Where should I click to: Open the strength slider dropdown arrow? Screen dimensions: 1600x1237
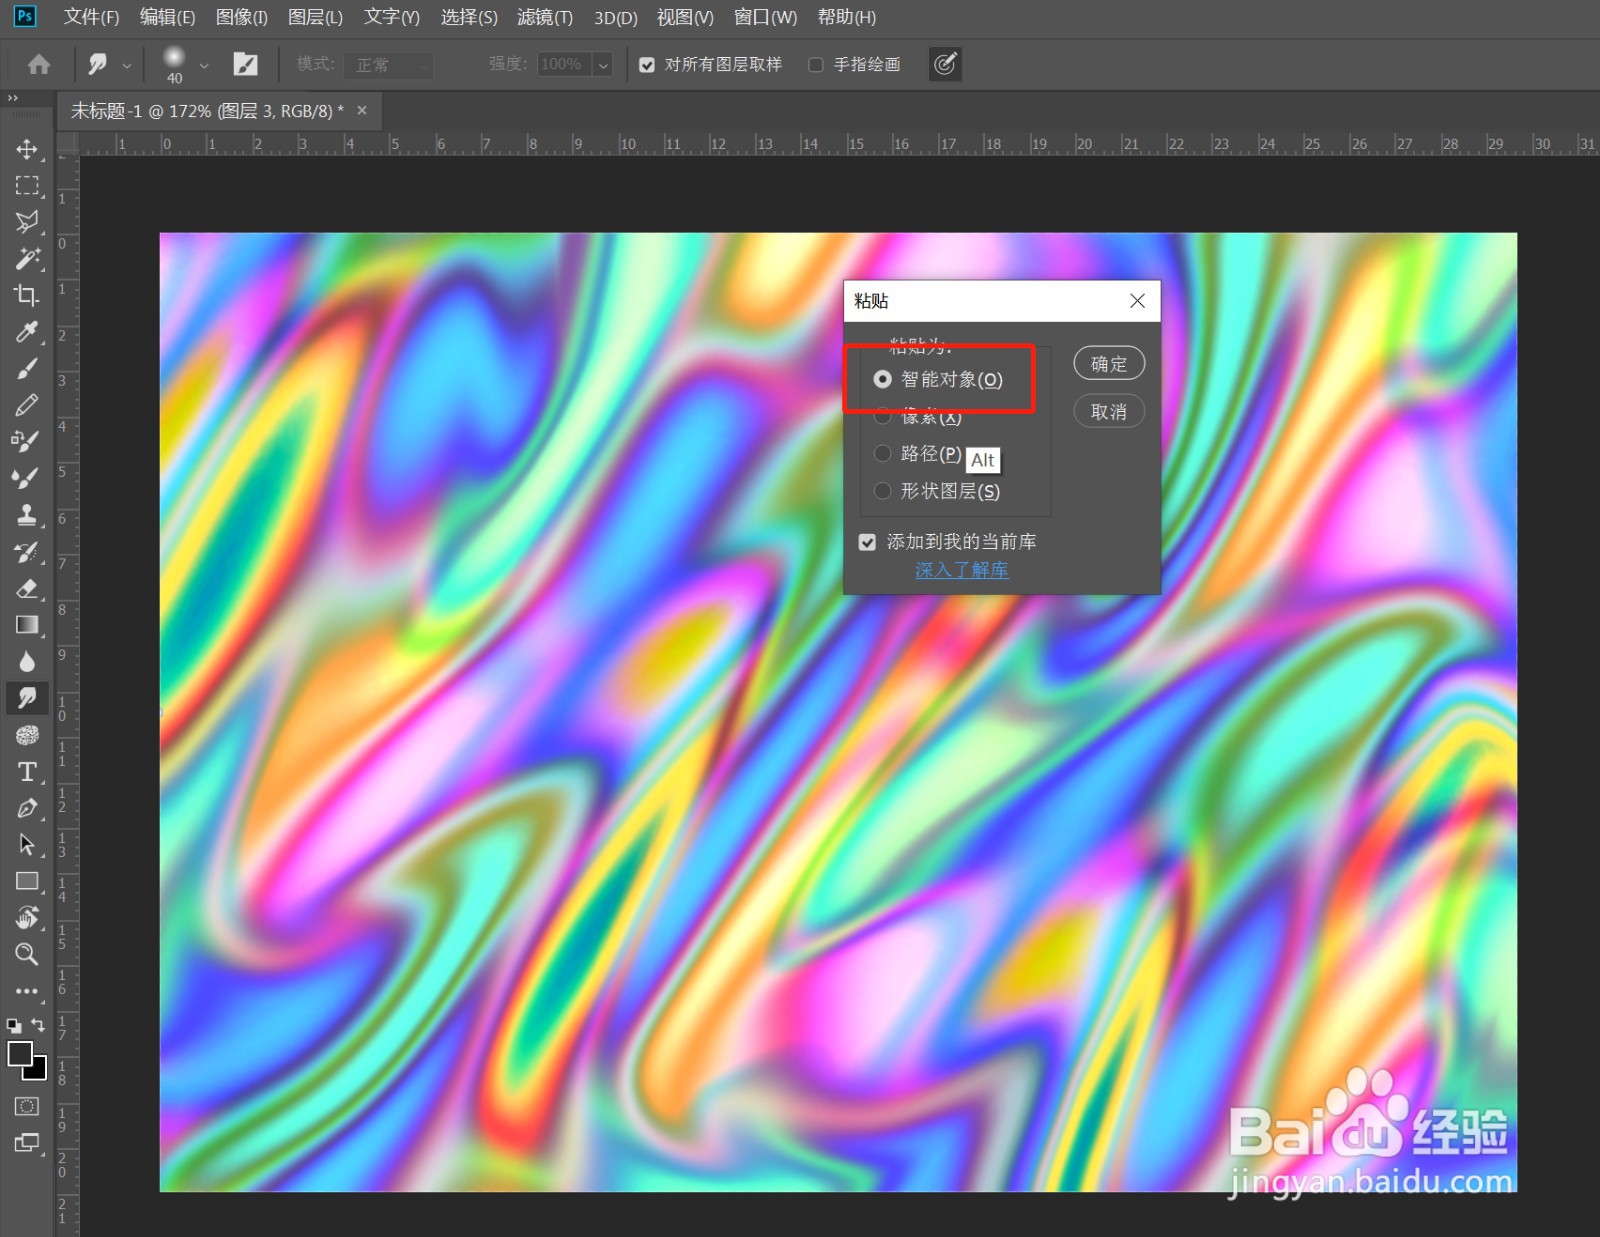pos(603,65)
